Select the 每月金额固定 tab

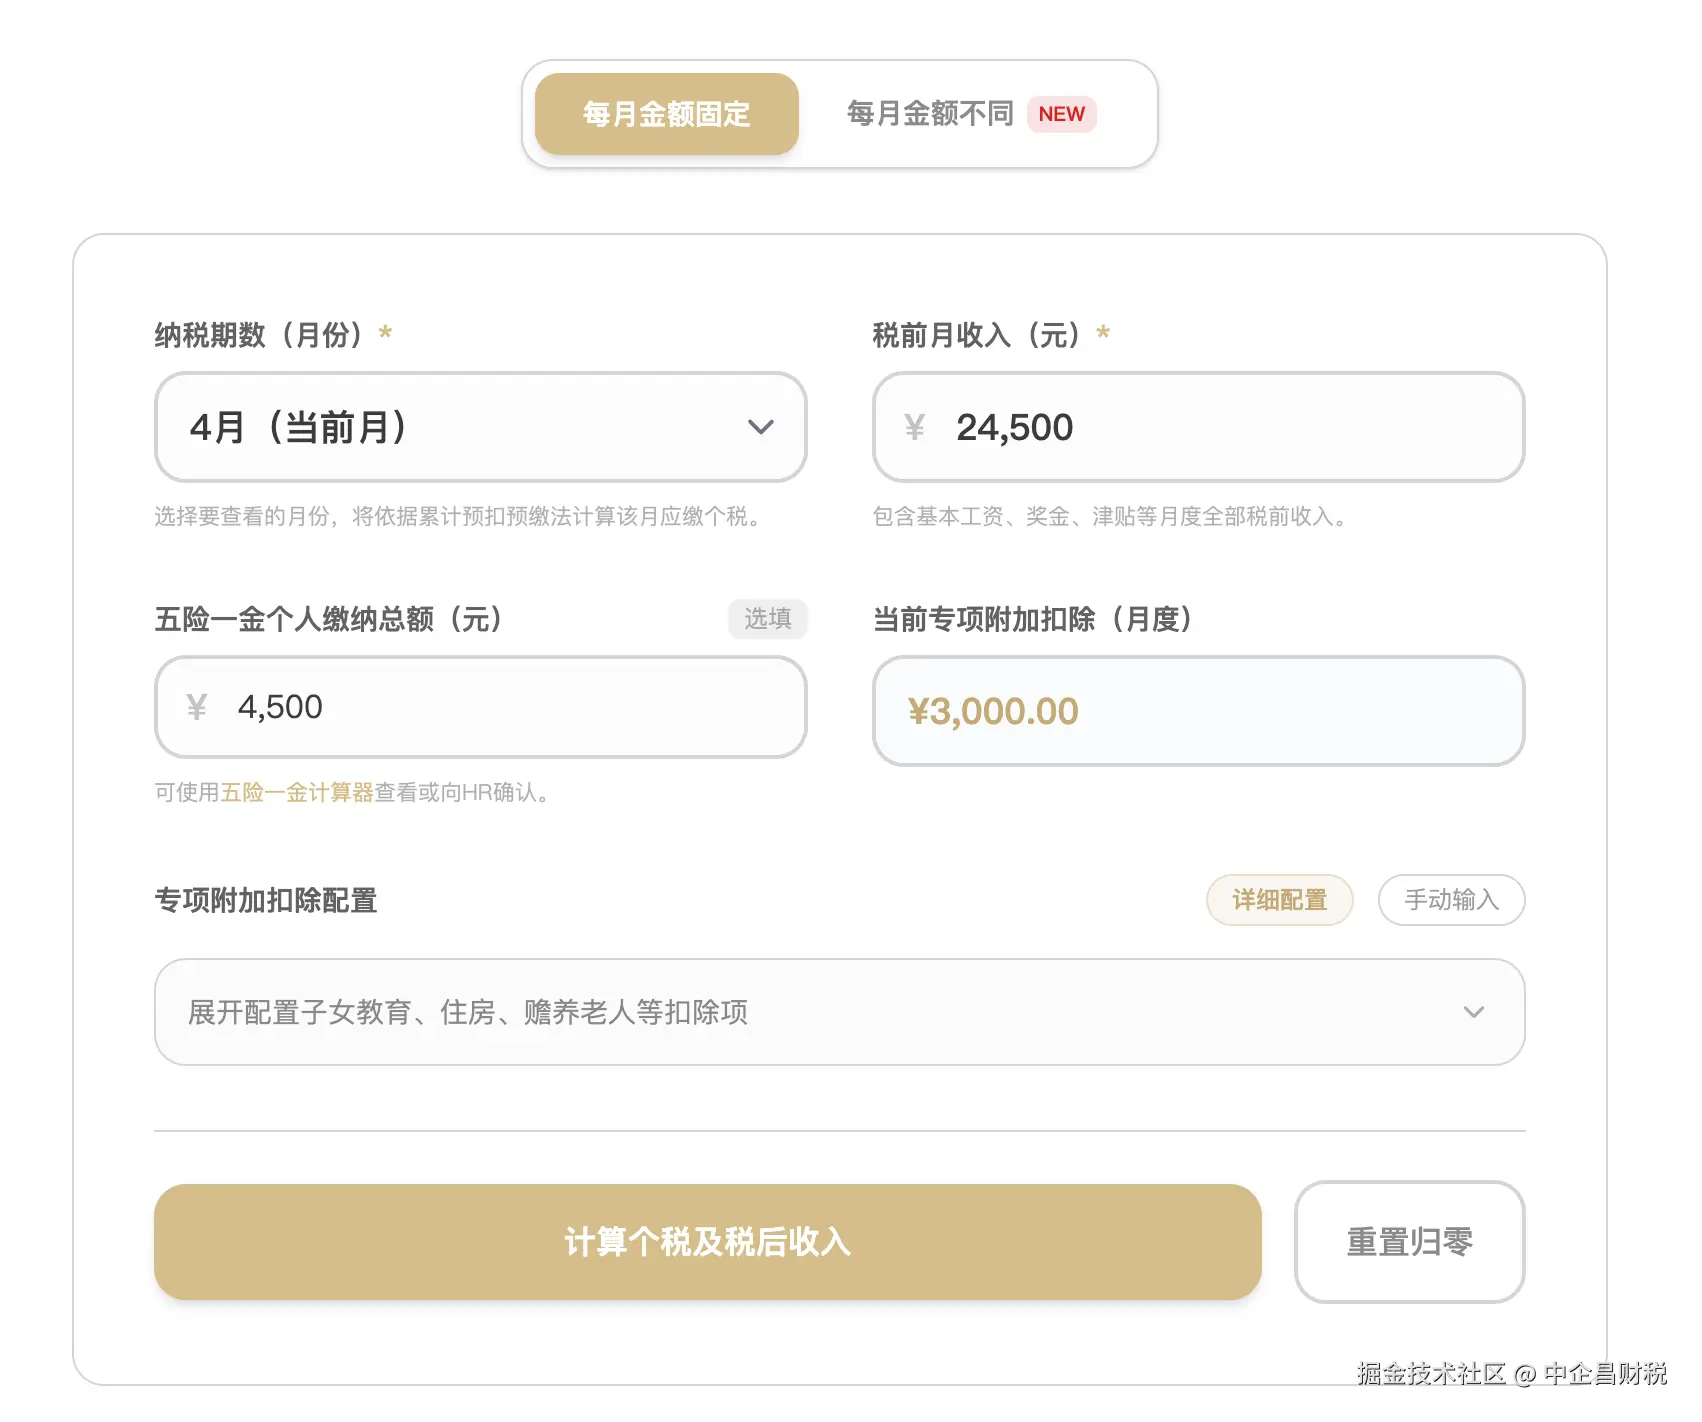click(x=666, y=114)
